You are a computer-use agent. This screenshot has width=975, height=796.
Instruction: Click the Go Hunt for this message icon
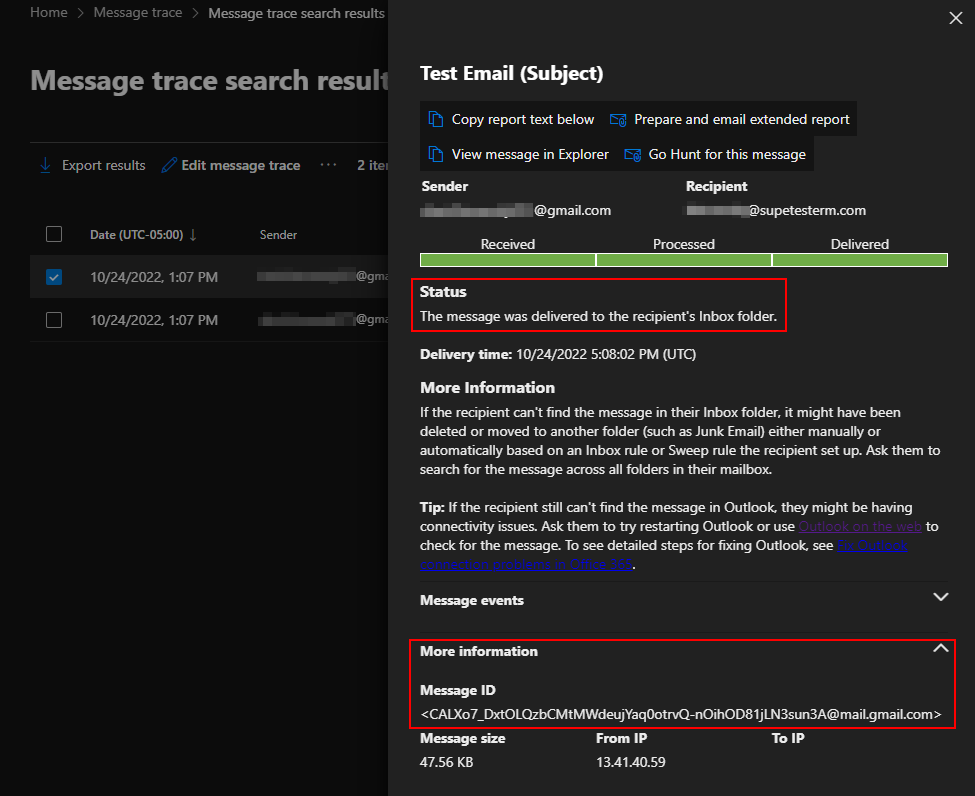click(x=632, y=155)
